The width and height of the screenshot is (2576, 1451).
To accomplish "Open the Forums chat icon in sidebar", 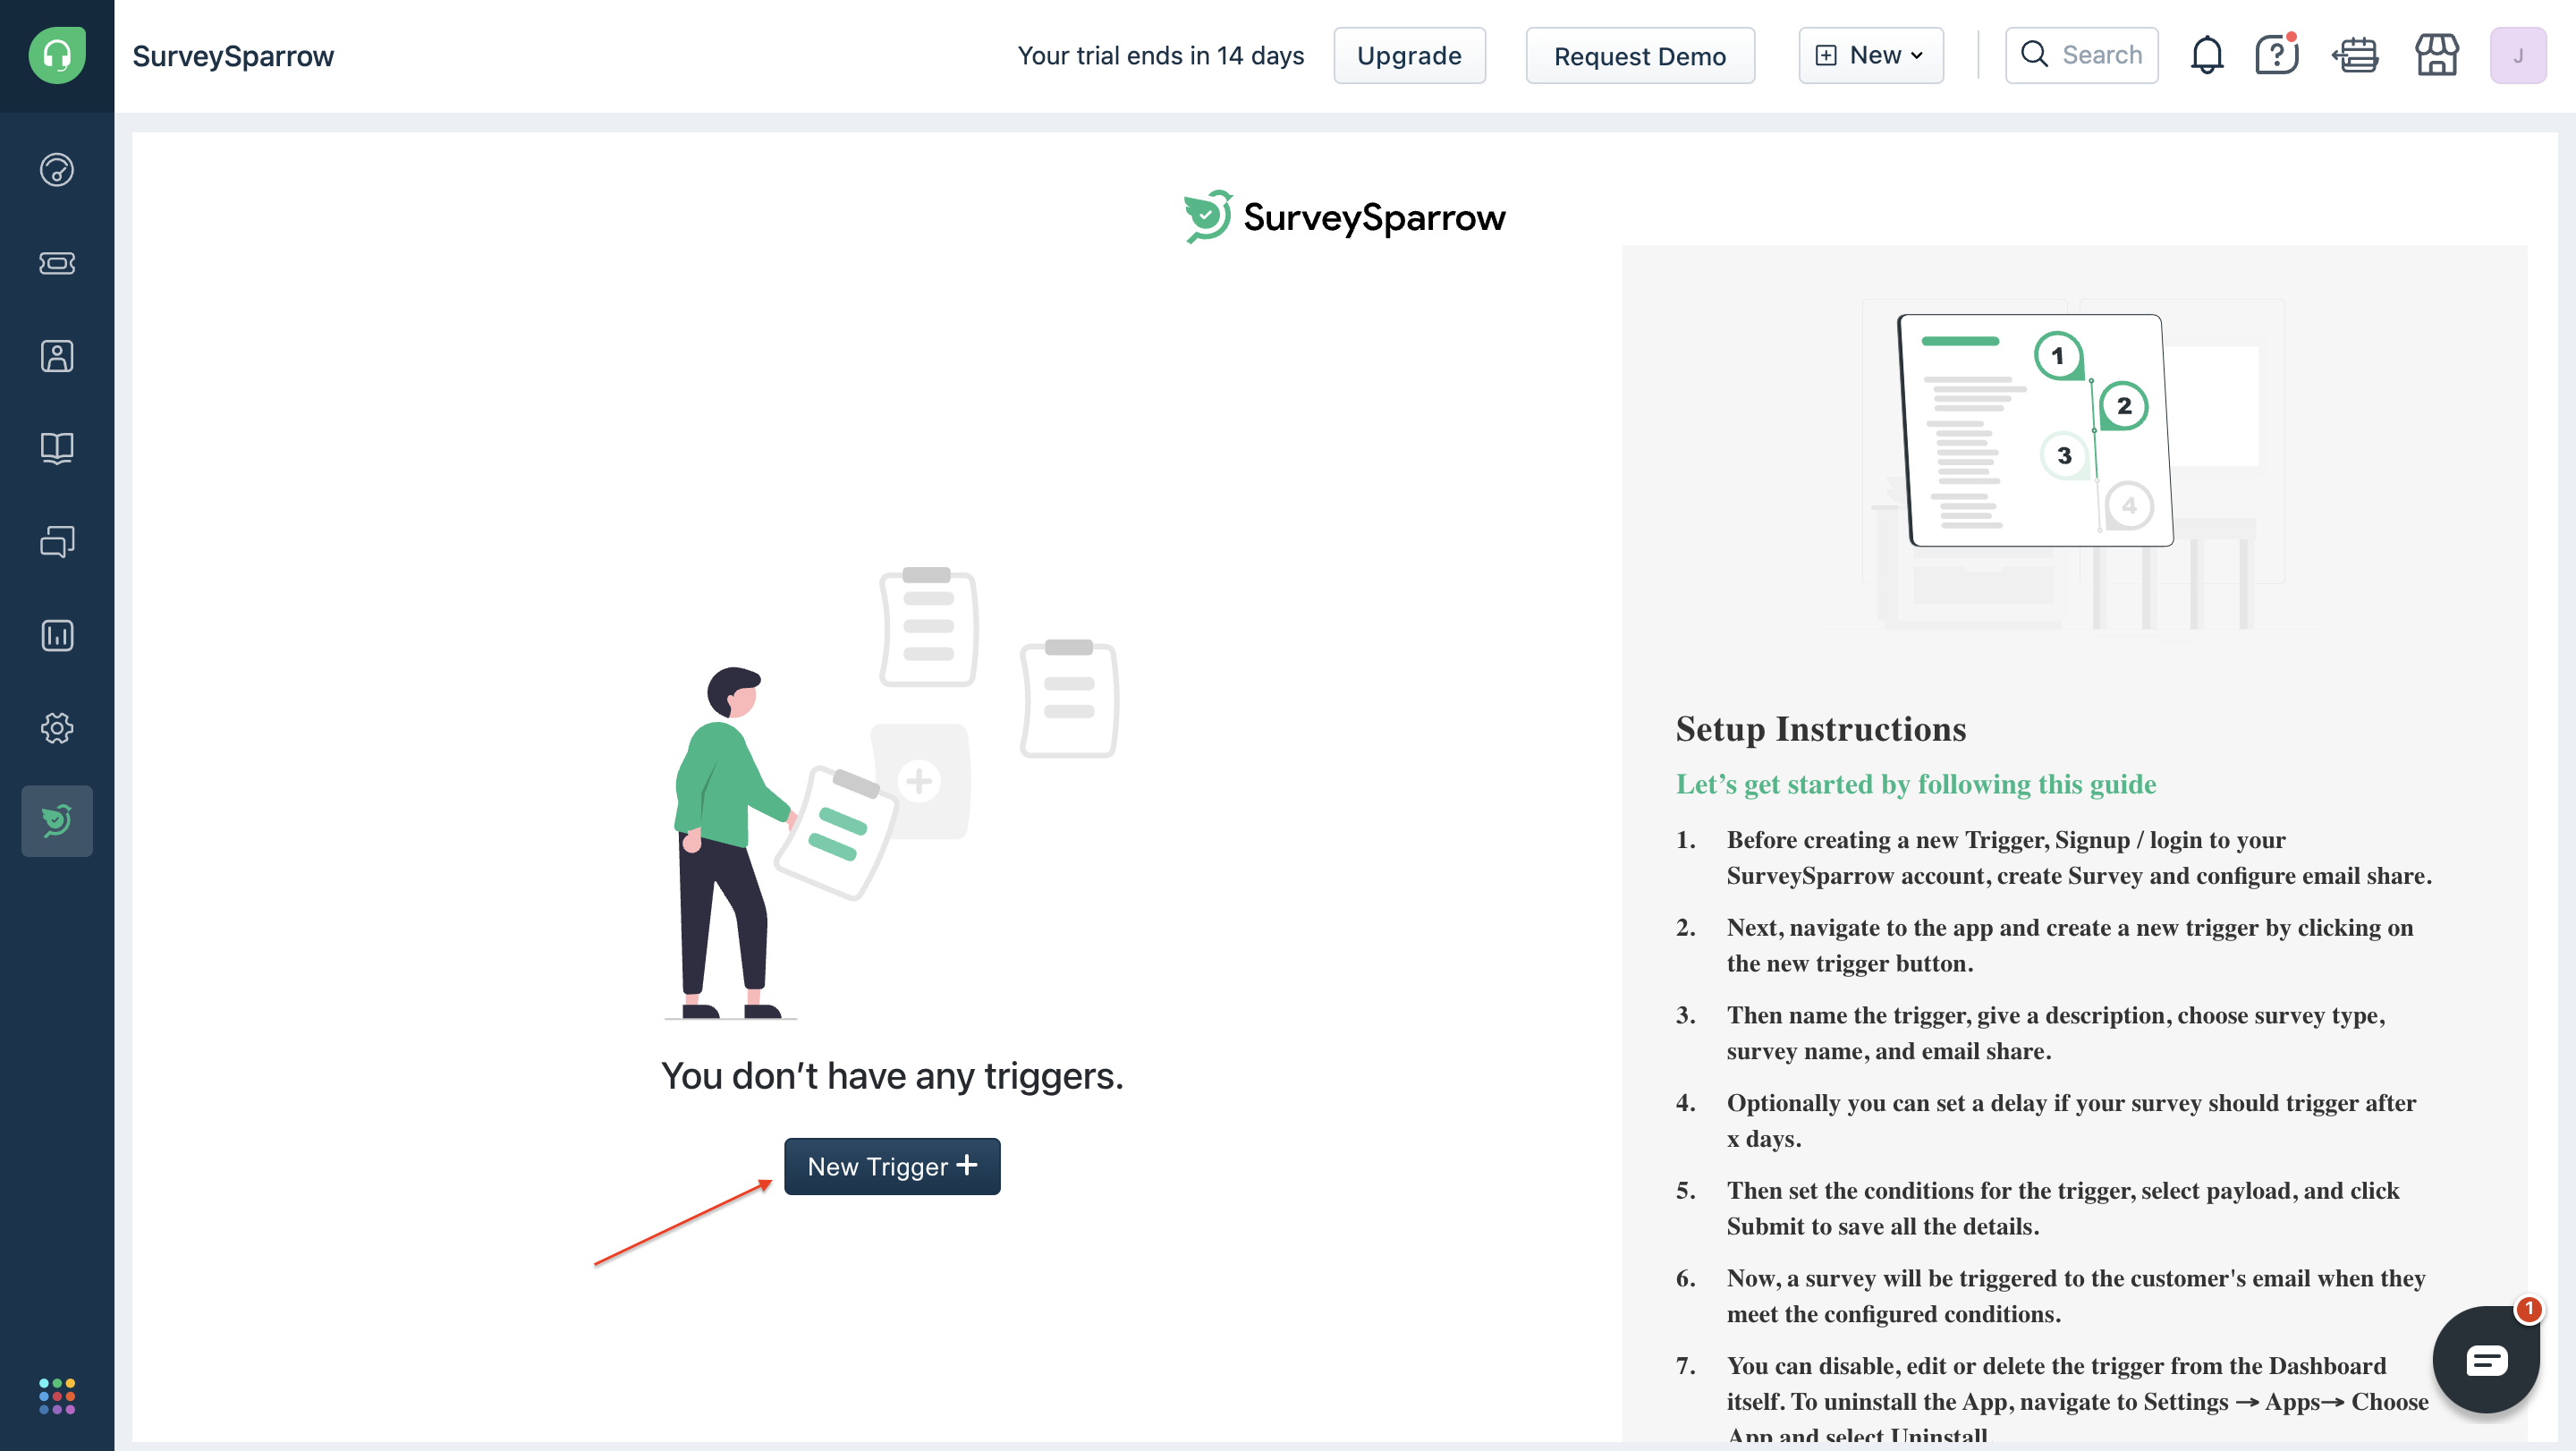I will pyautogui.click(x=57, y=542).
